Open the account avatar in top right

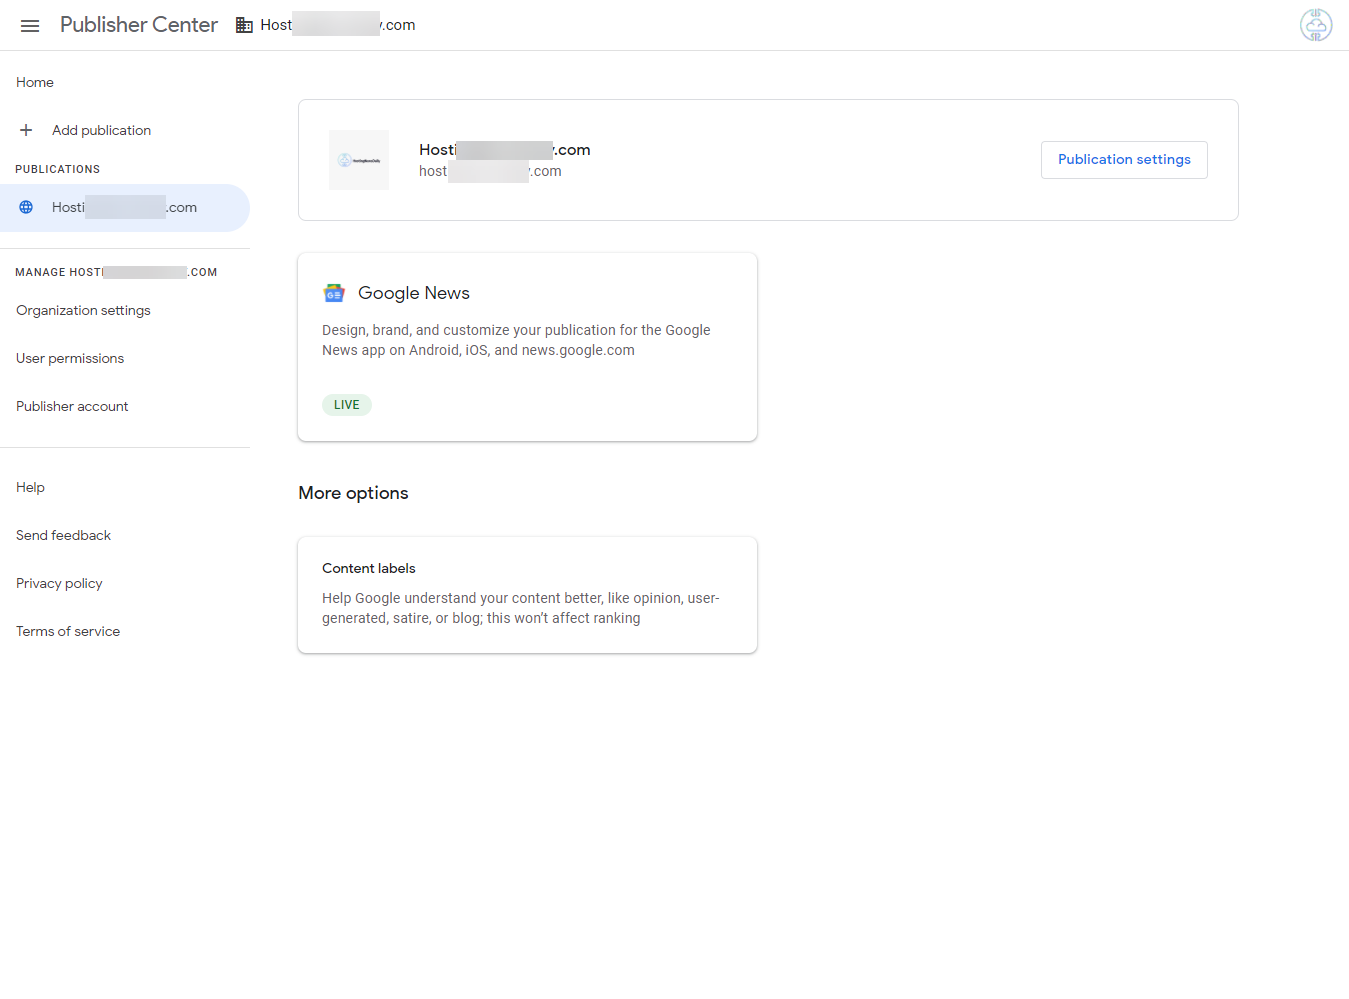1316,25
